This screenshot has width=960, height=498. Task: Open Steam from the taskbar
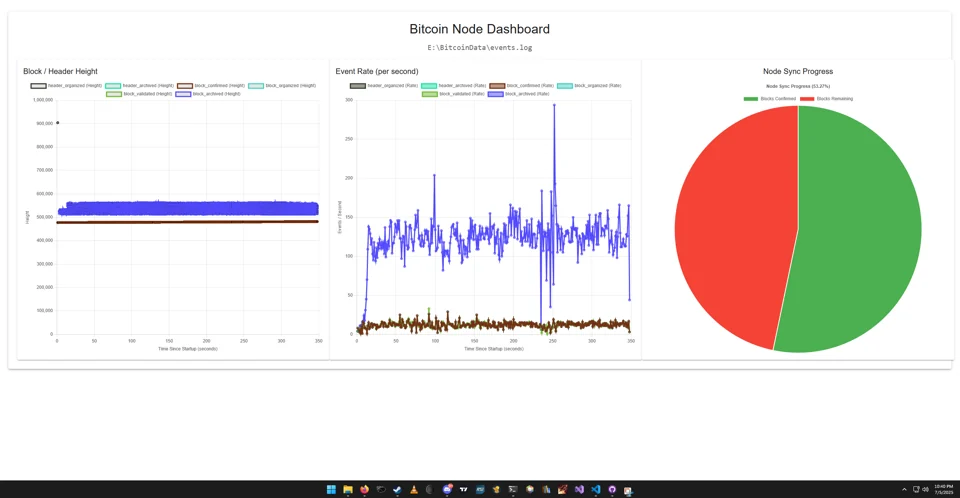click(x=397, y=489)
